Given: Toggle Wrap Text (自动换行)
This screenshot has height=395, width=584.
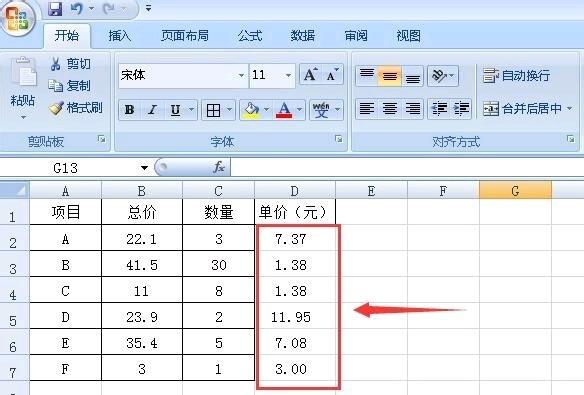Looking at the screenshot, I should pos(516,76).
